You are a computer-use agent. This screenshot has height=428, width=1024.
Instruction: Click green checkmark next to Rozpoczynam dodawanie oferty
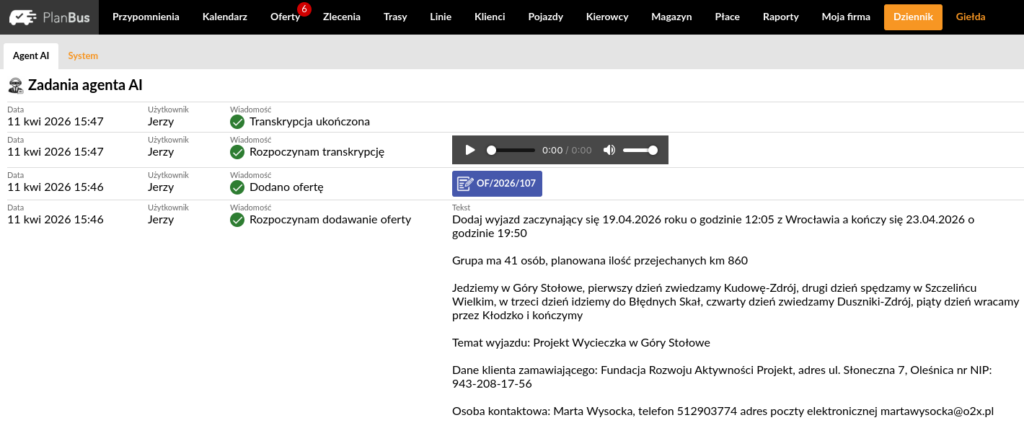pyautogui.click(x=237, y=220)
